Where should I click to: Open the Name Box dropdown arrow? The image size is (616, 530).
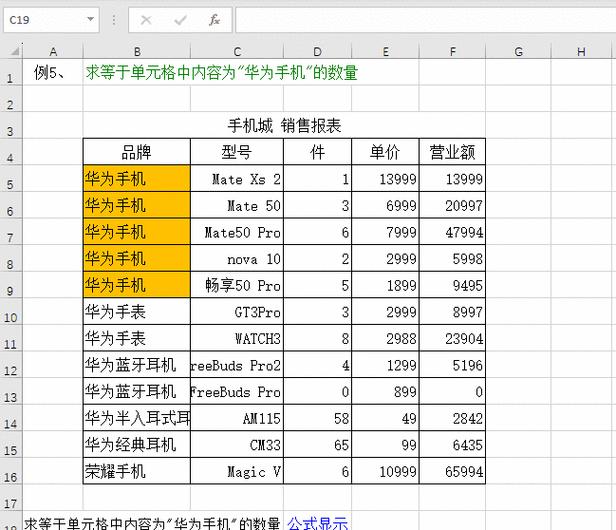[x=90, y=19]
